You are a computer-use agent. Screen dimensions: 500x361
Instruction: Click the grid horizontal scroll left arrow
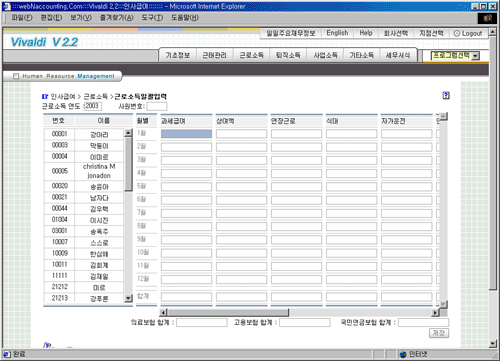pos(163,313)
